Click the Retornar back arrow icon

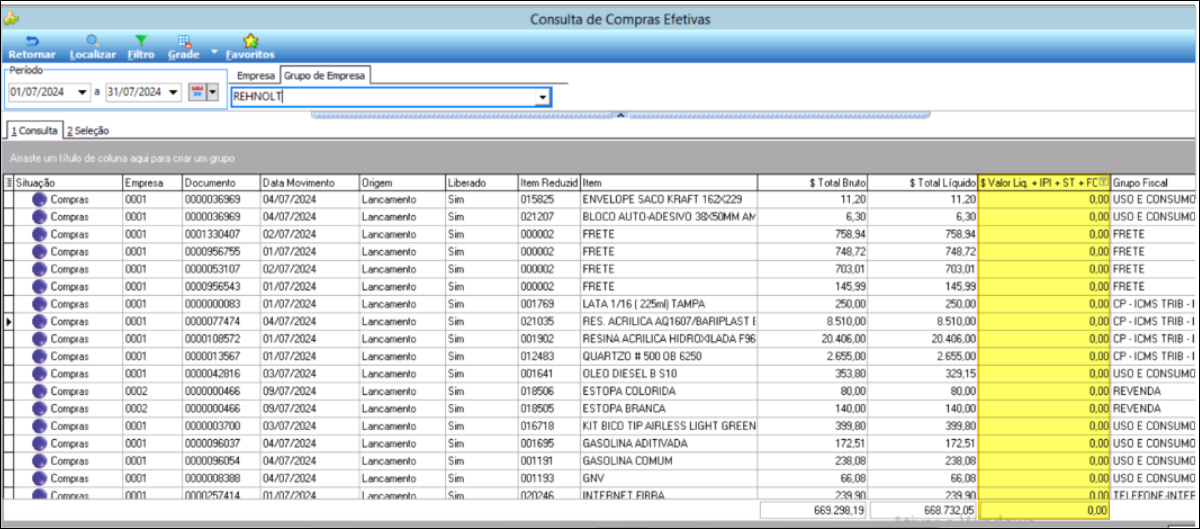click(x=31, y=40)
